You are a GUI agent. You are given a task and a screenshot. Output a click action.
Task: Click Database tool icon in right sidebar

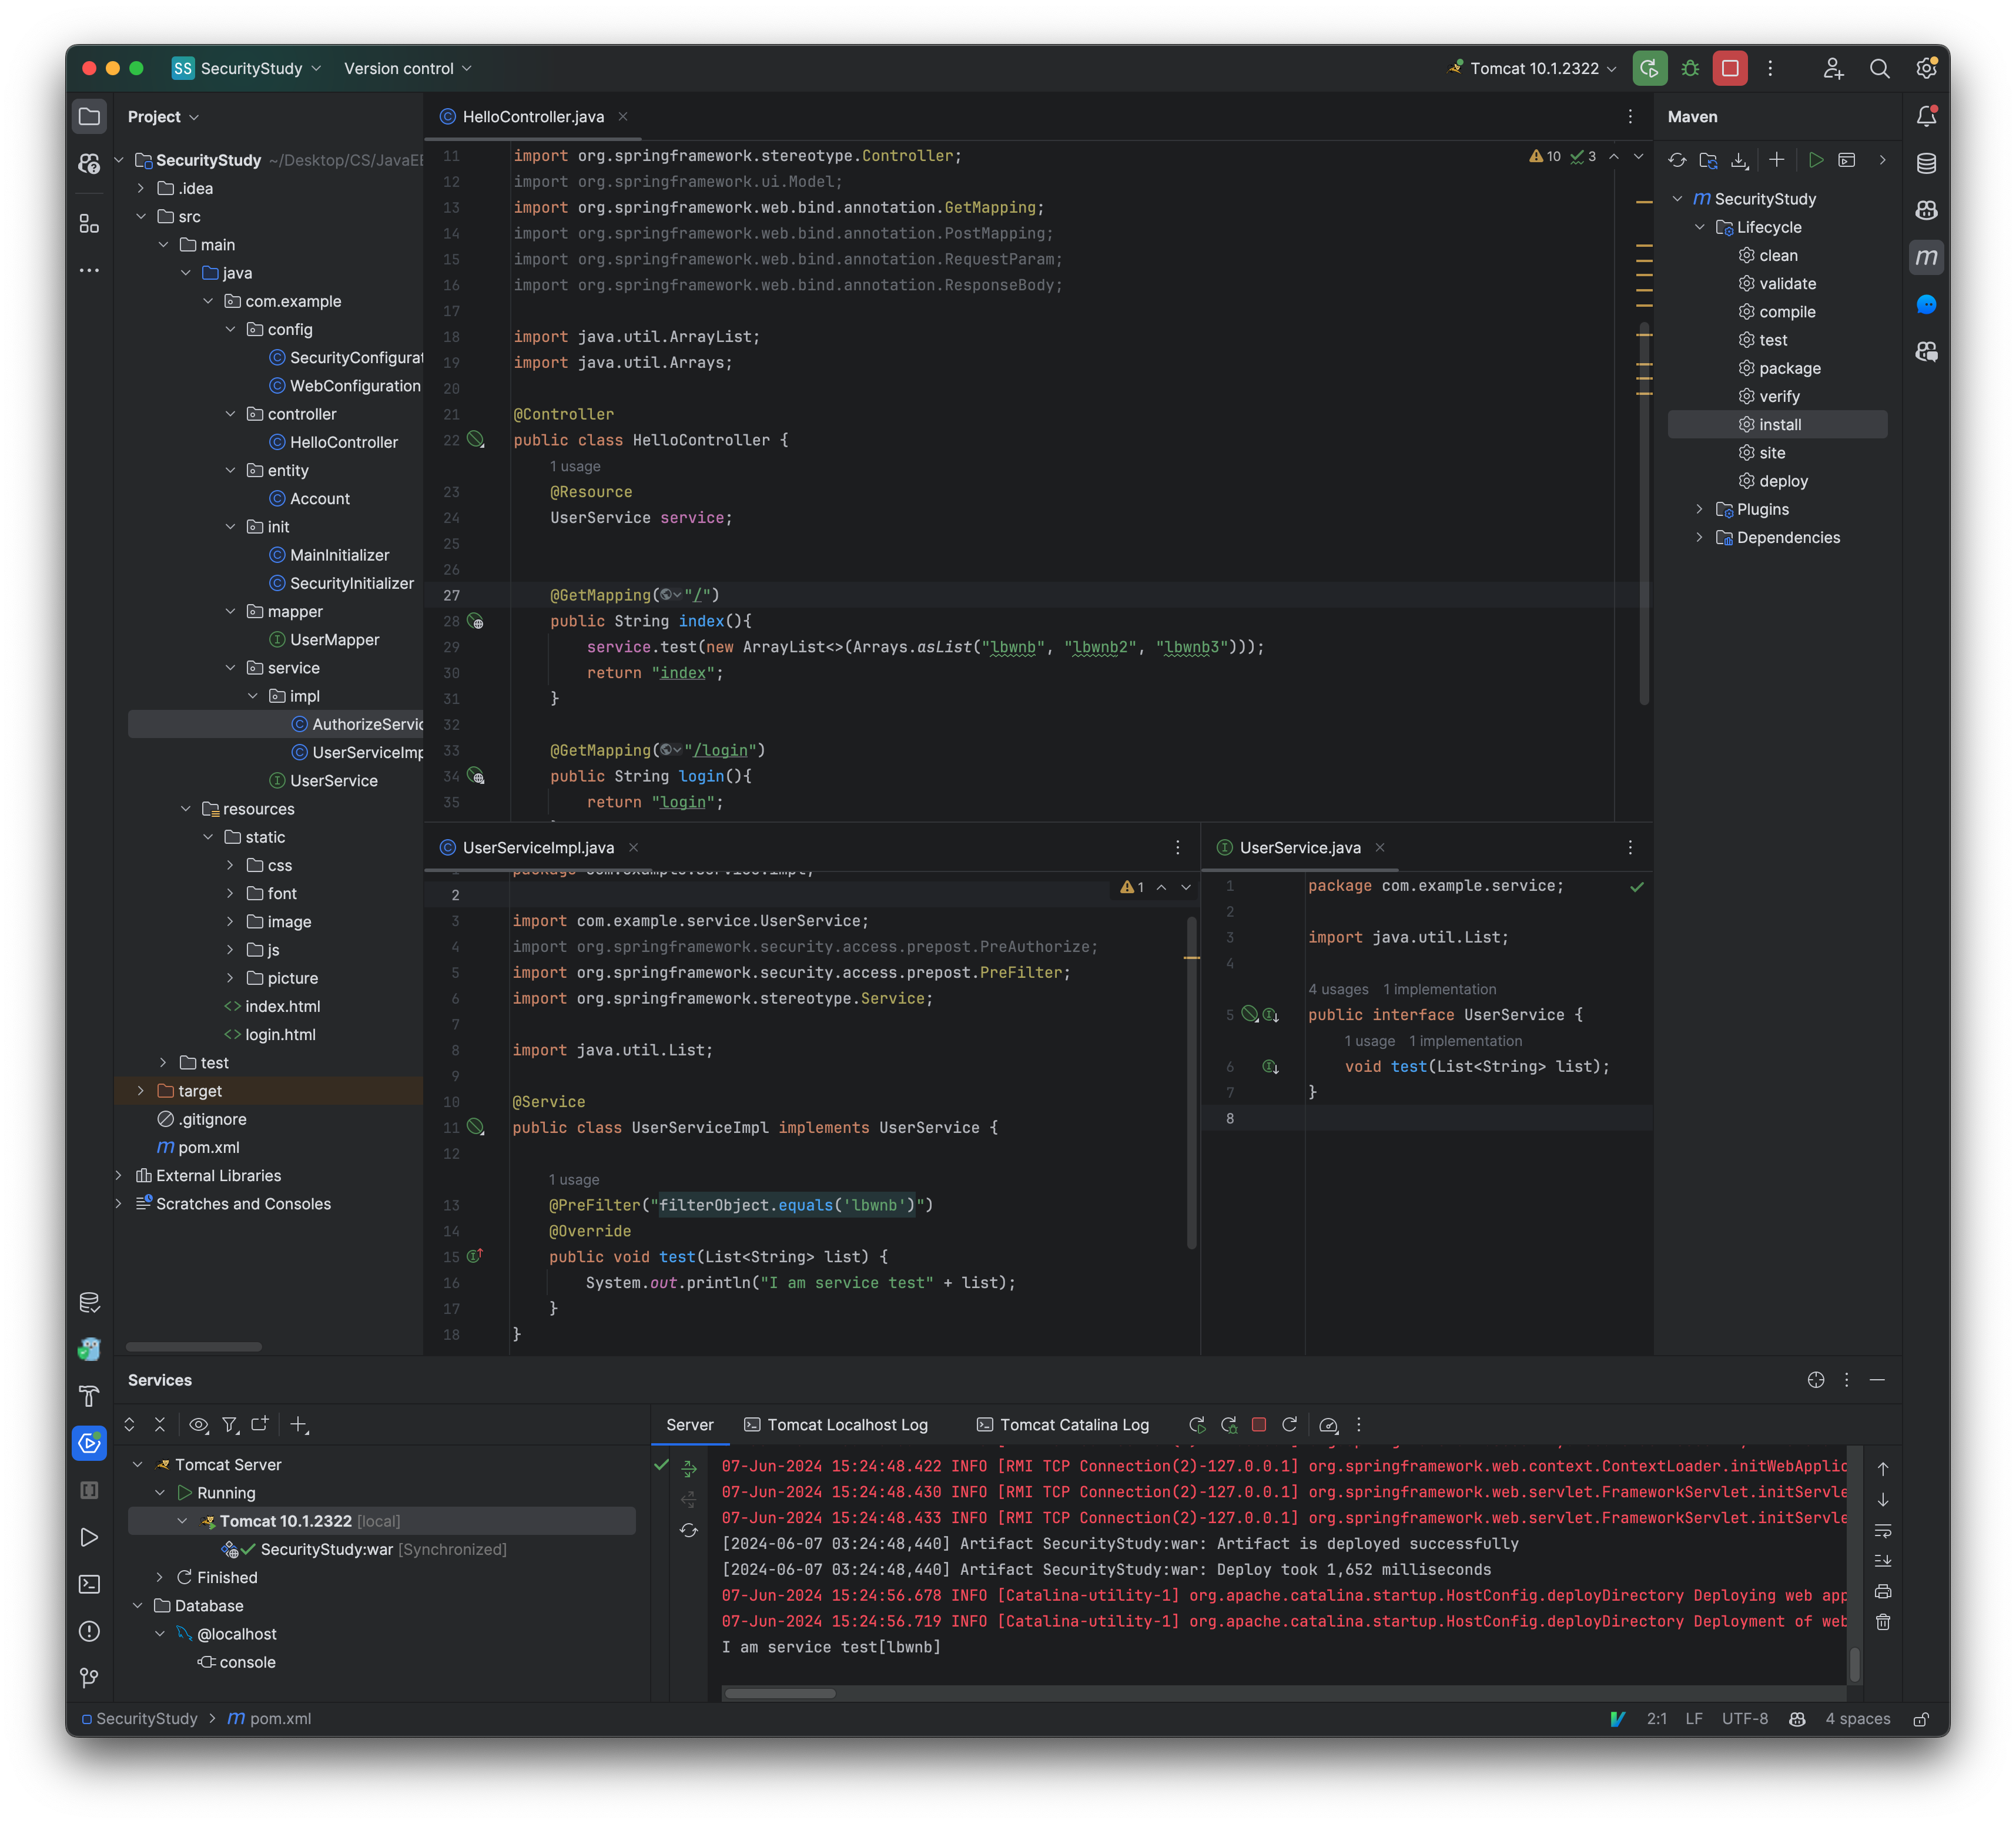1926,163
